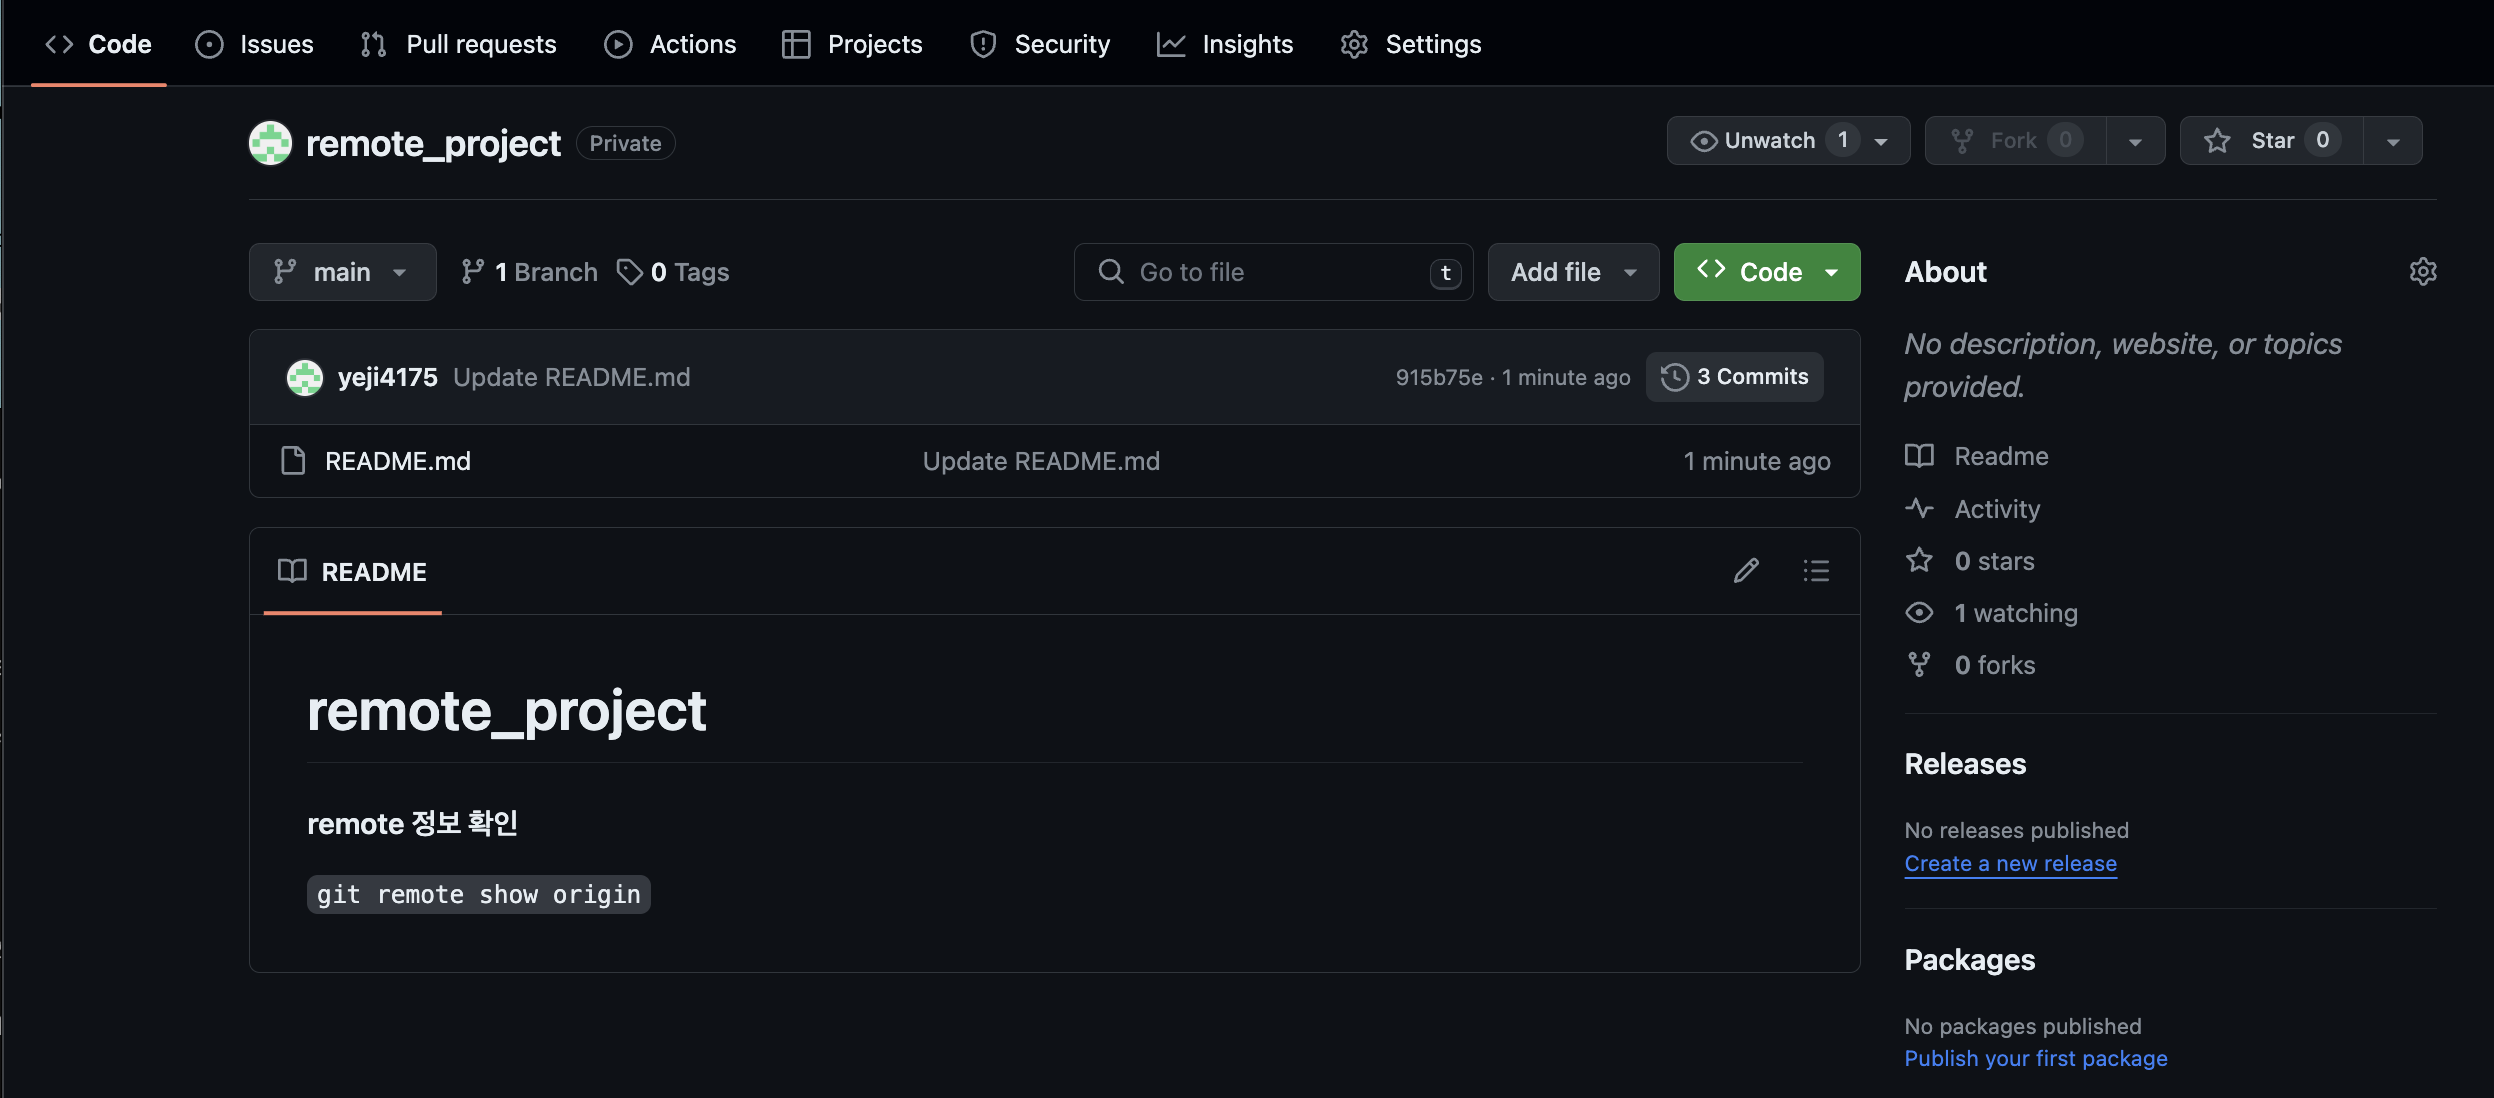Click Create a new release link
This screenshot has height=1098, width=2494.
(x=2010, y=863)
